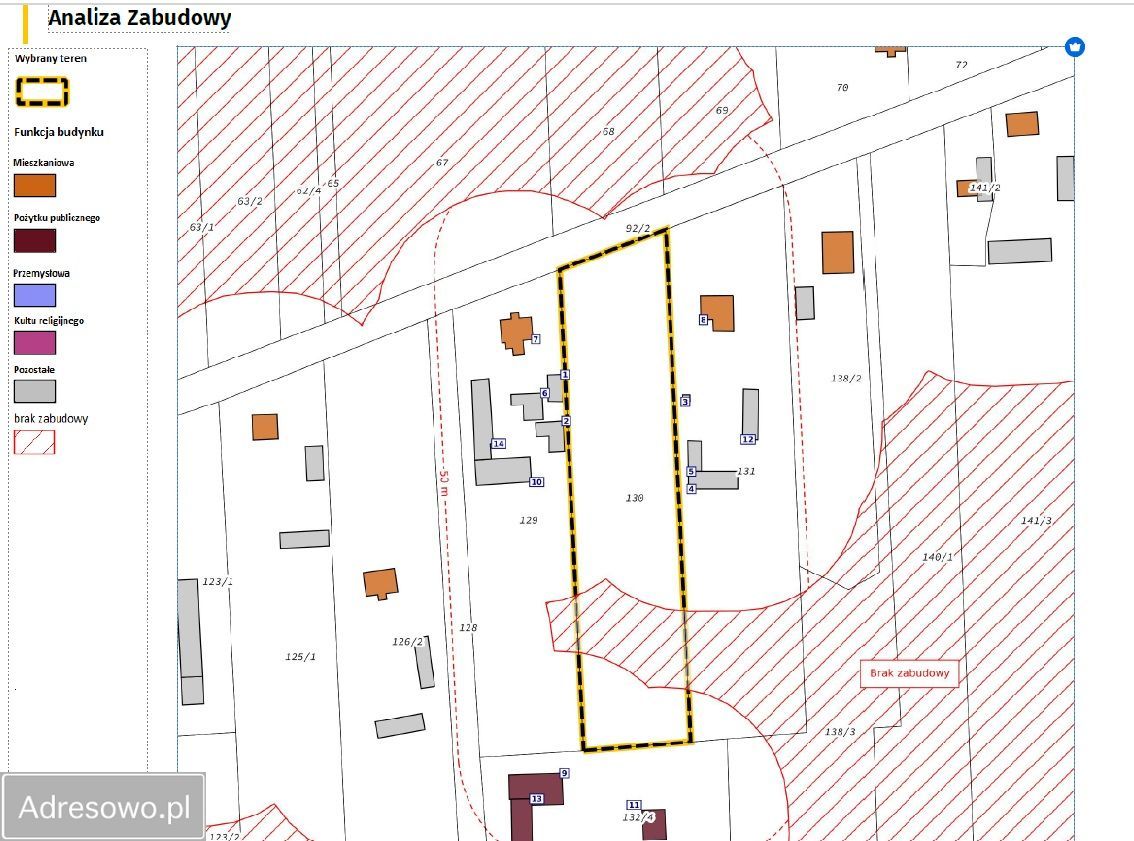
Task: Click the red hatched brak zabudowy swatch
Action: coord(35,443)
